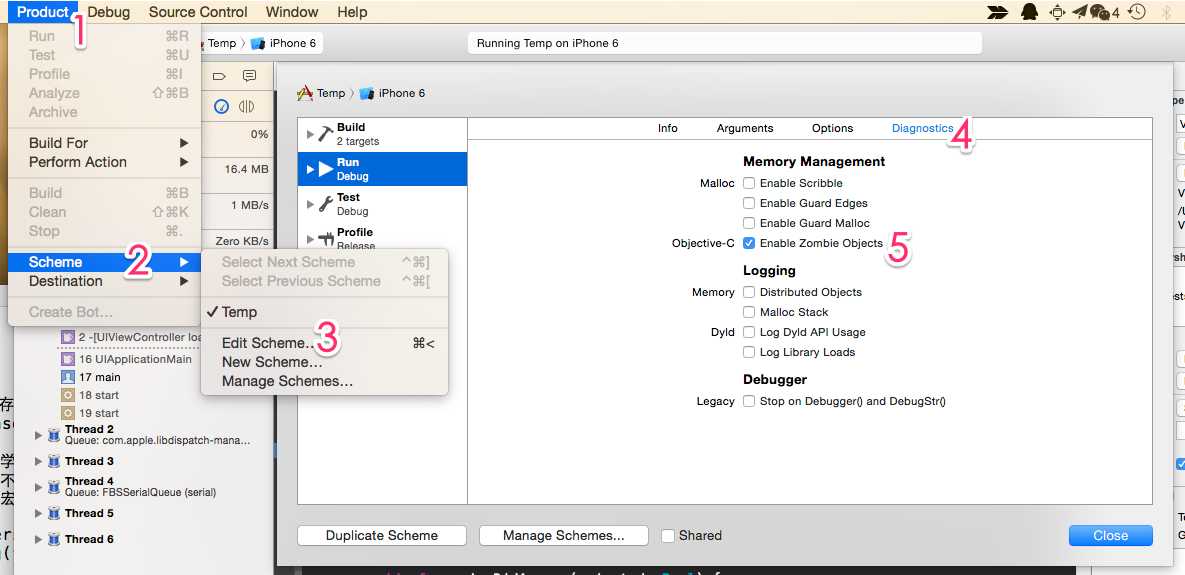
Task: Click the spool icon of Thread 2
Action: click(54, 434)
